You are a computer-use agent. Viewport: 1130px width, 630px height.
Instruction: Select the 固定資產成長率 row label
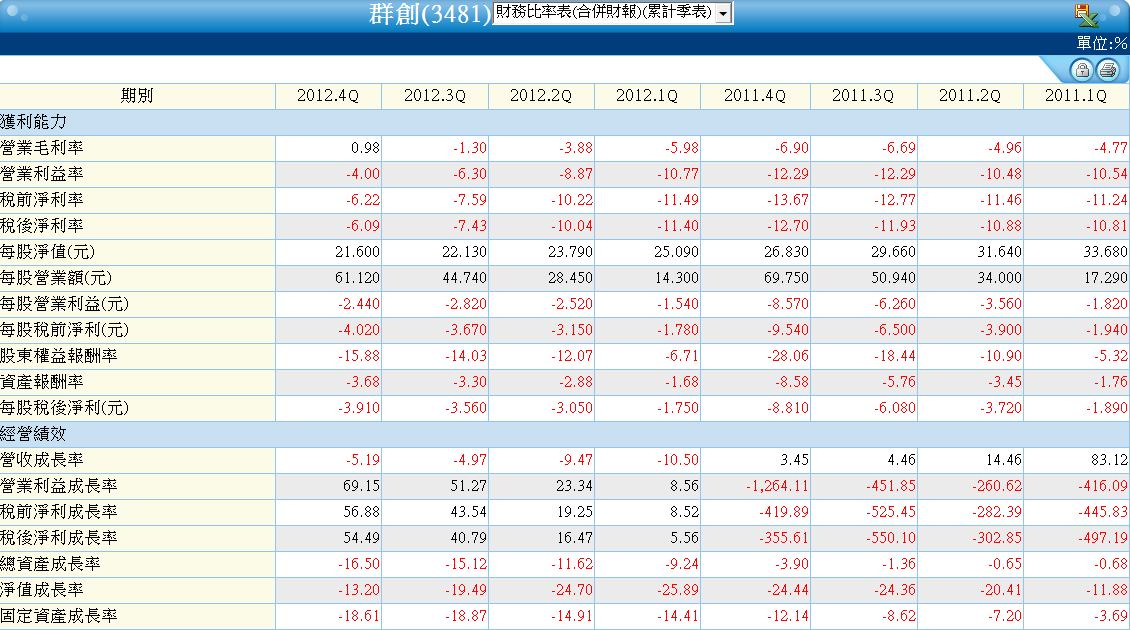58,616
